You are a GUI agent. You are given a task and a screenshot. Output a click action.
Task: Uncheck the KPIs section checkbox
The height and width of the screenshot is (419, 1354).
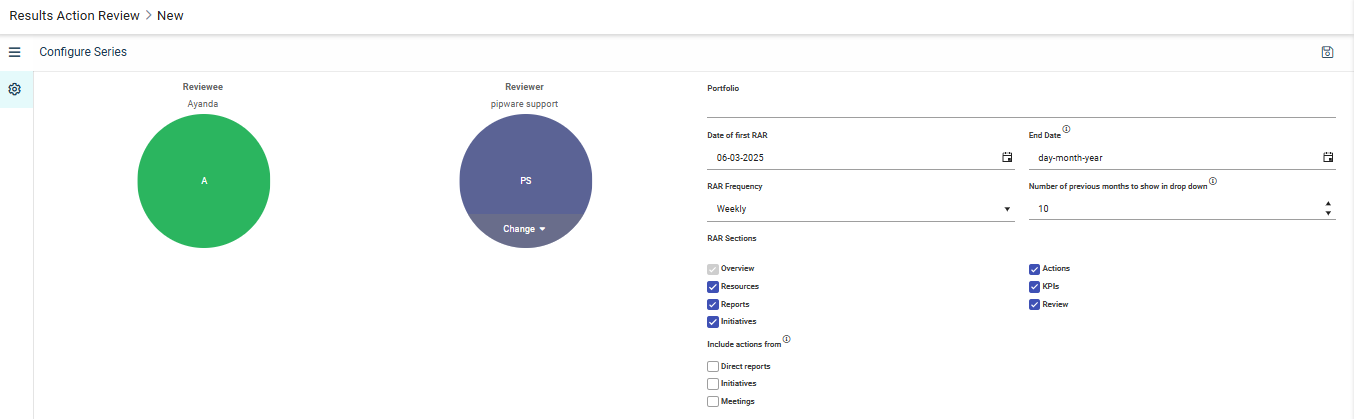(x=1035, y=286)
